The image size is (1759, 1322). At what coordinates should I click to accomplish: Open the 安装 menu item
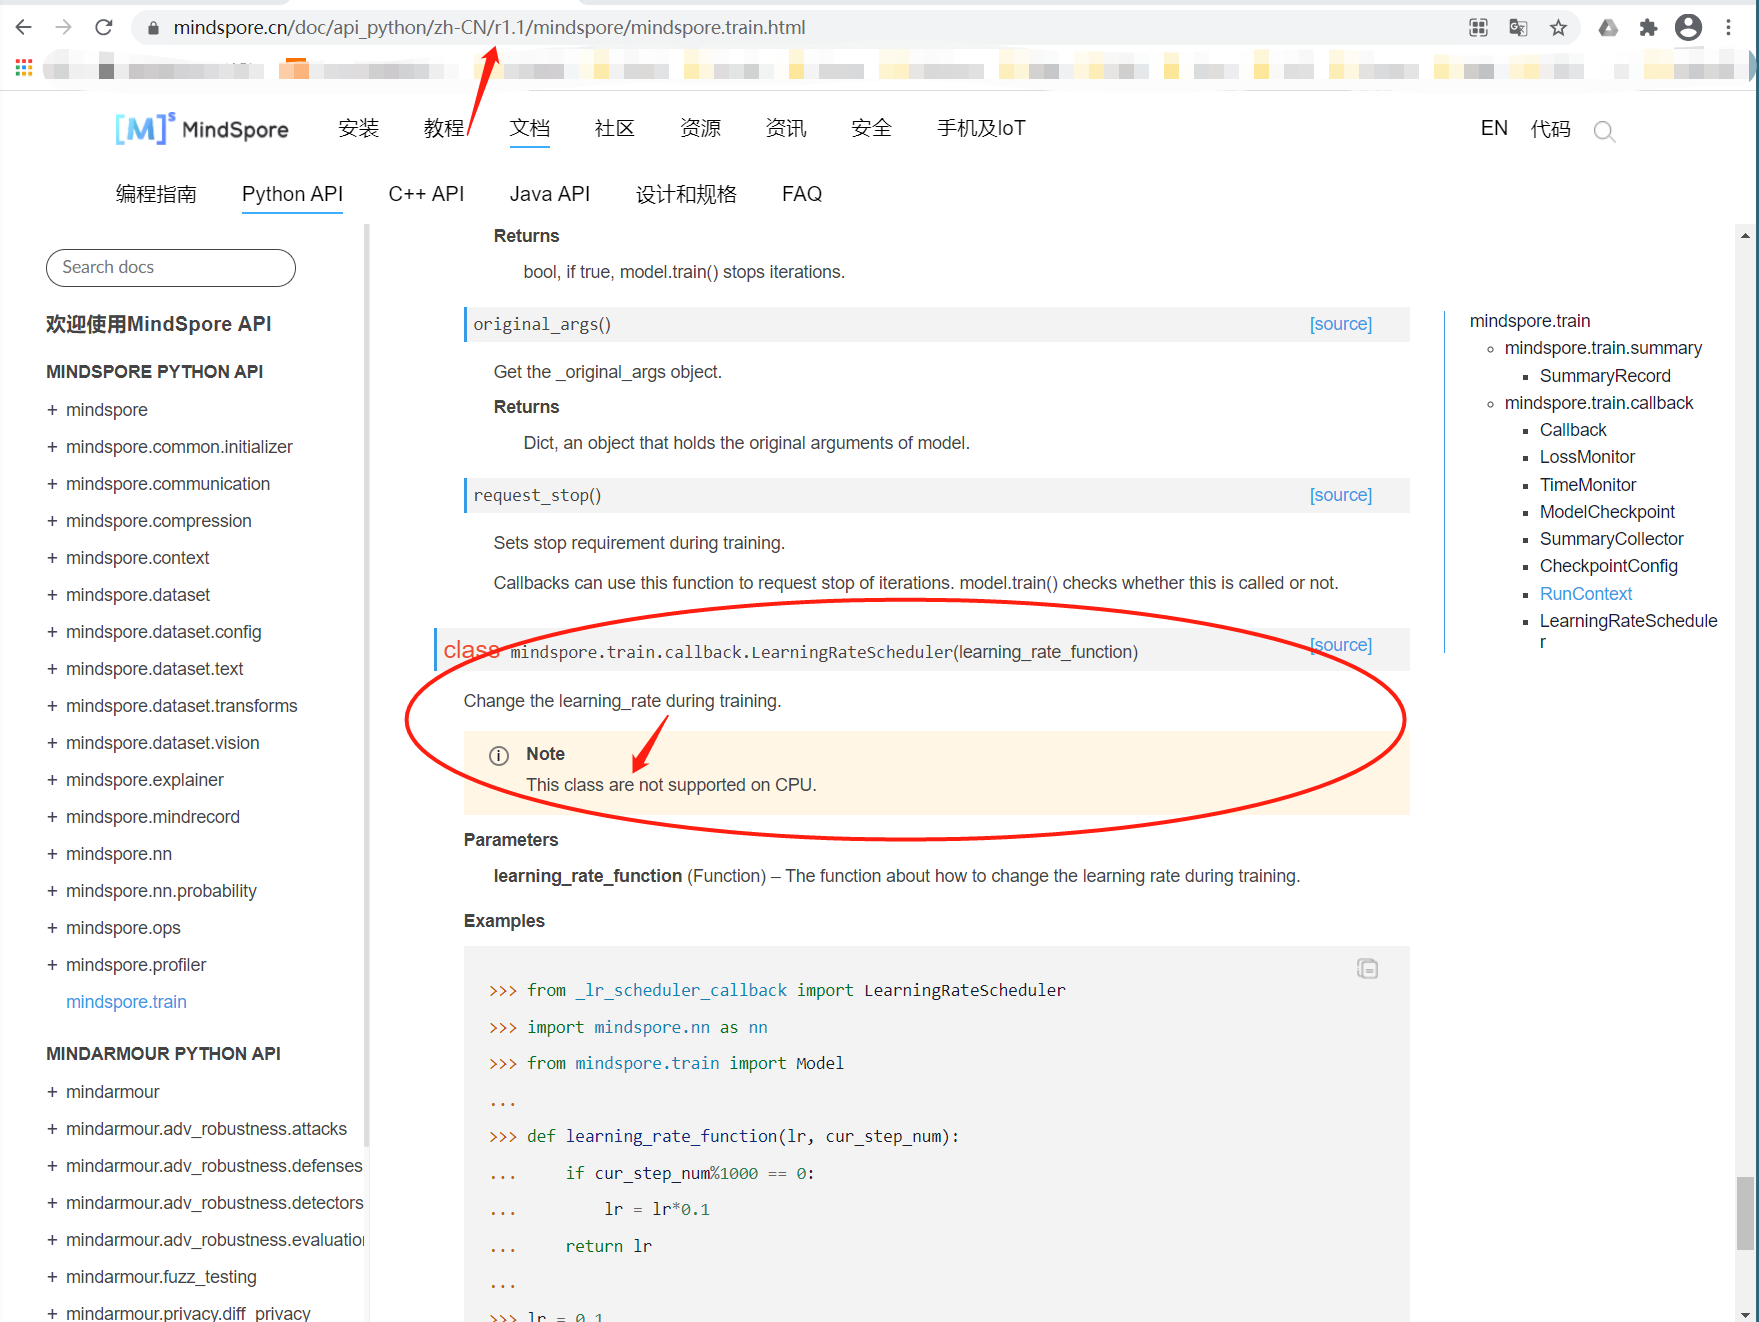tap(359, 128)
